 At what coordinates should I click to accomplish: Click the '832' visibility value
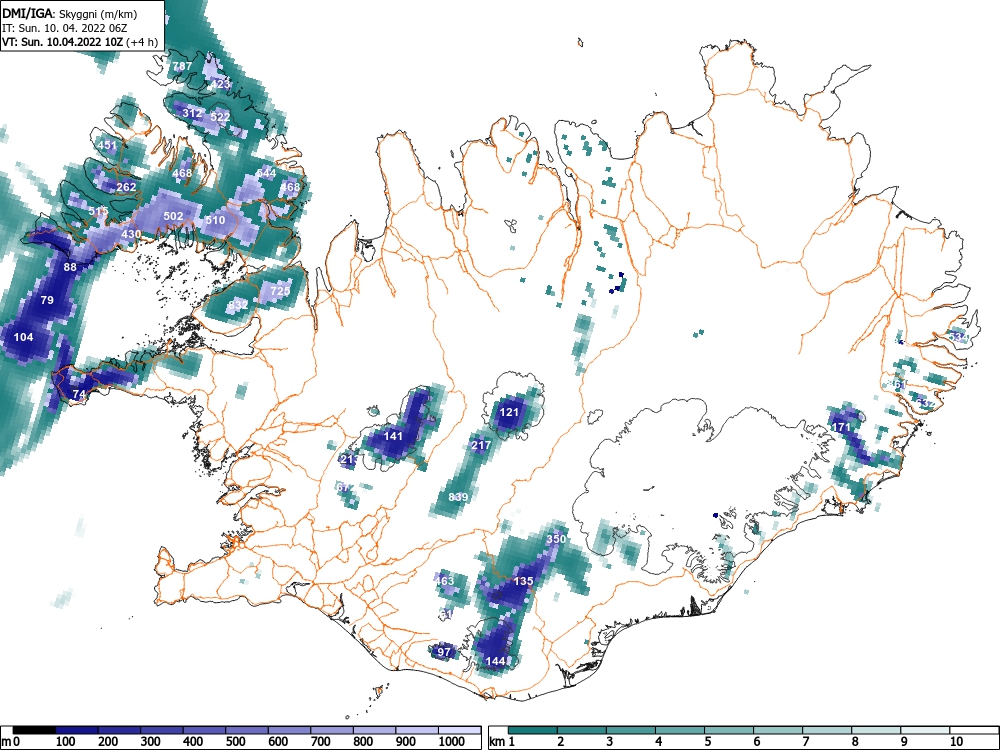coord(238,305)
